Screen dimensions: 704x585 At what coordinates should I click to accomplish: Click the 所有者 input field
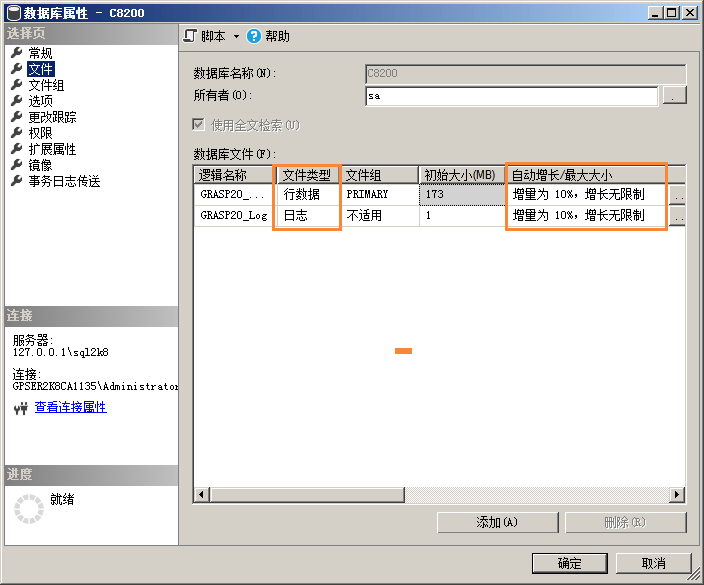click(x=511, y=96)
